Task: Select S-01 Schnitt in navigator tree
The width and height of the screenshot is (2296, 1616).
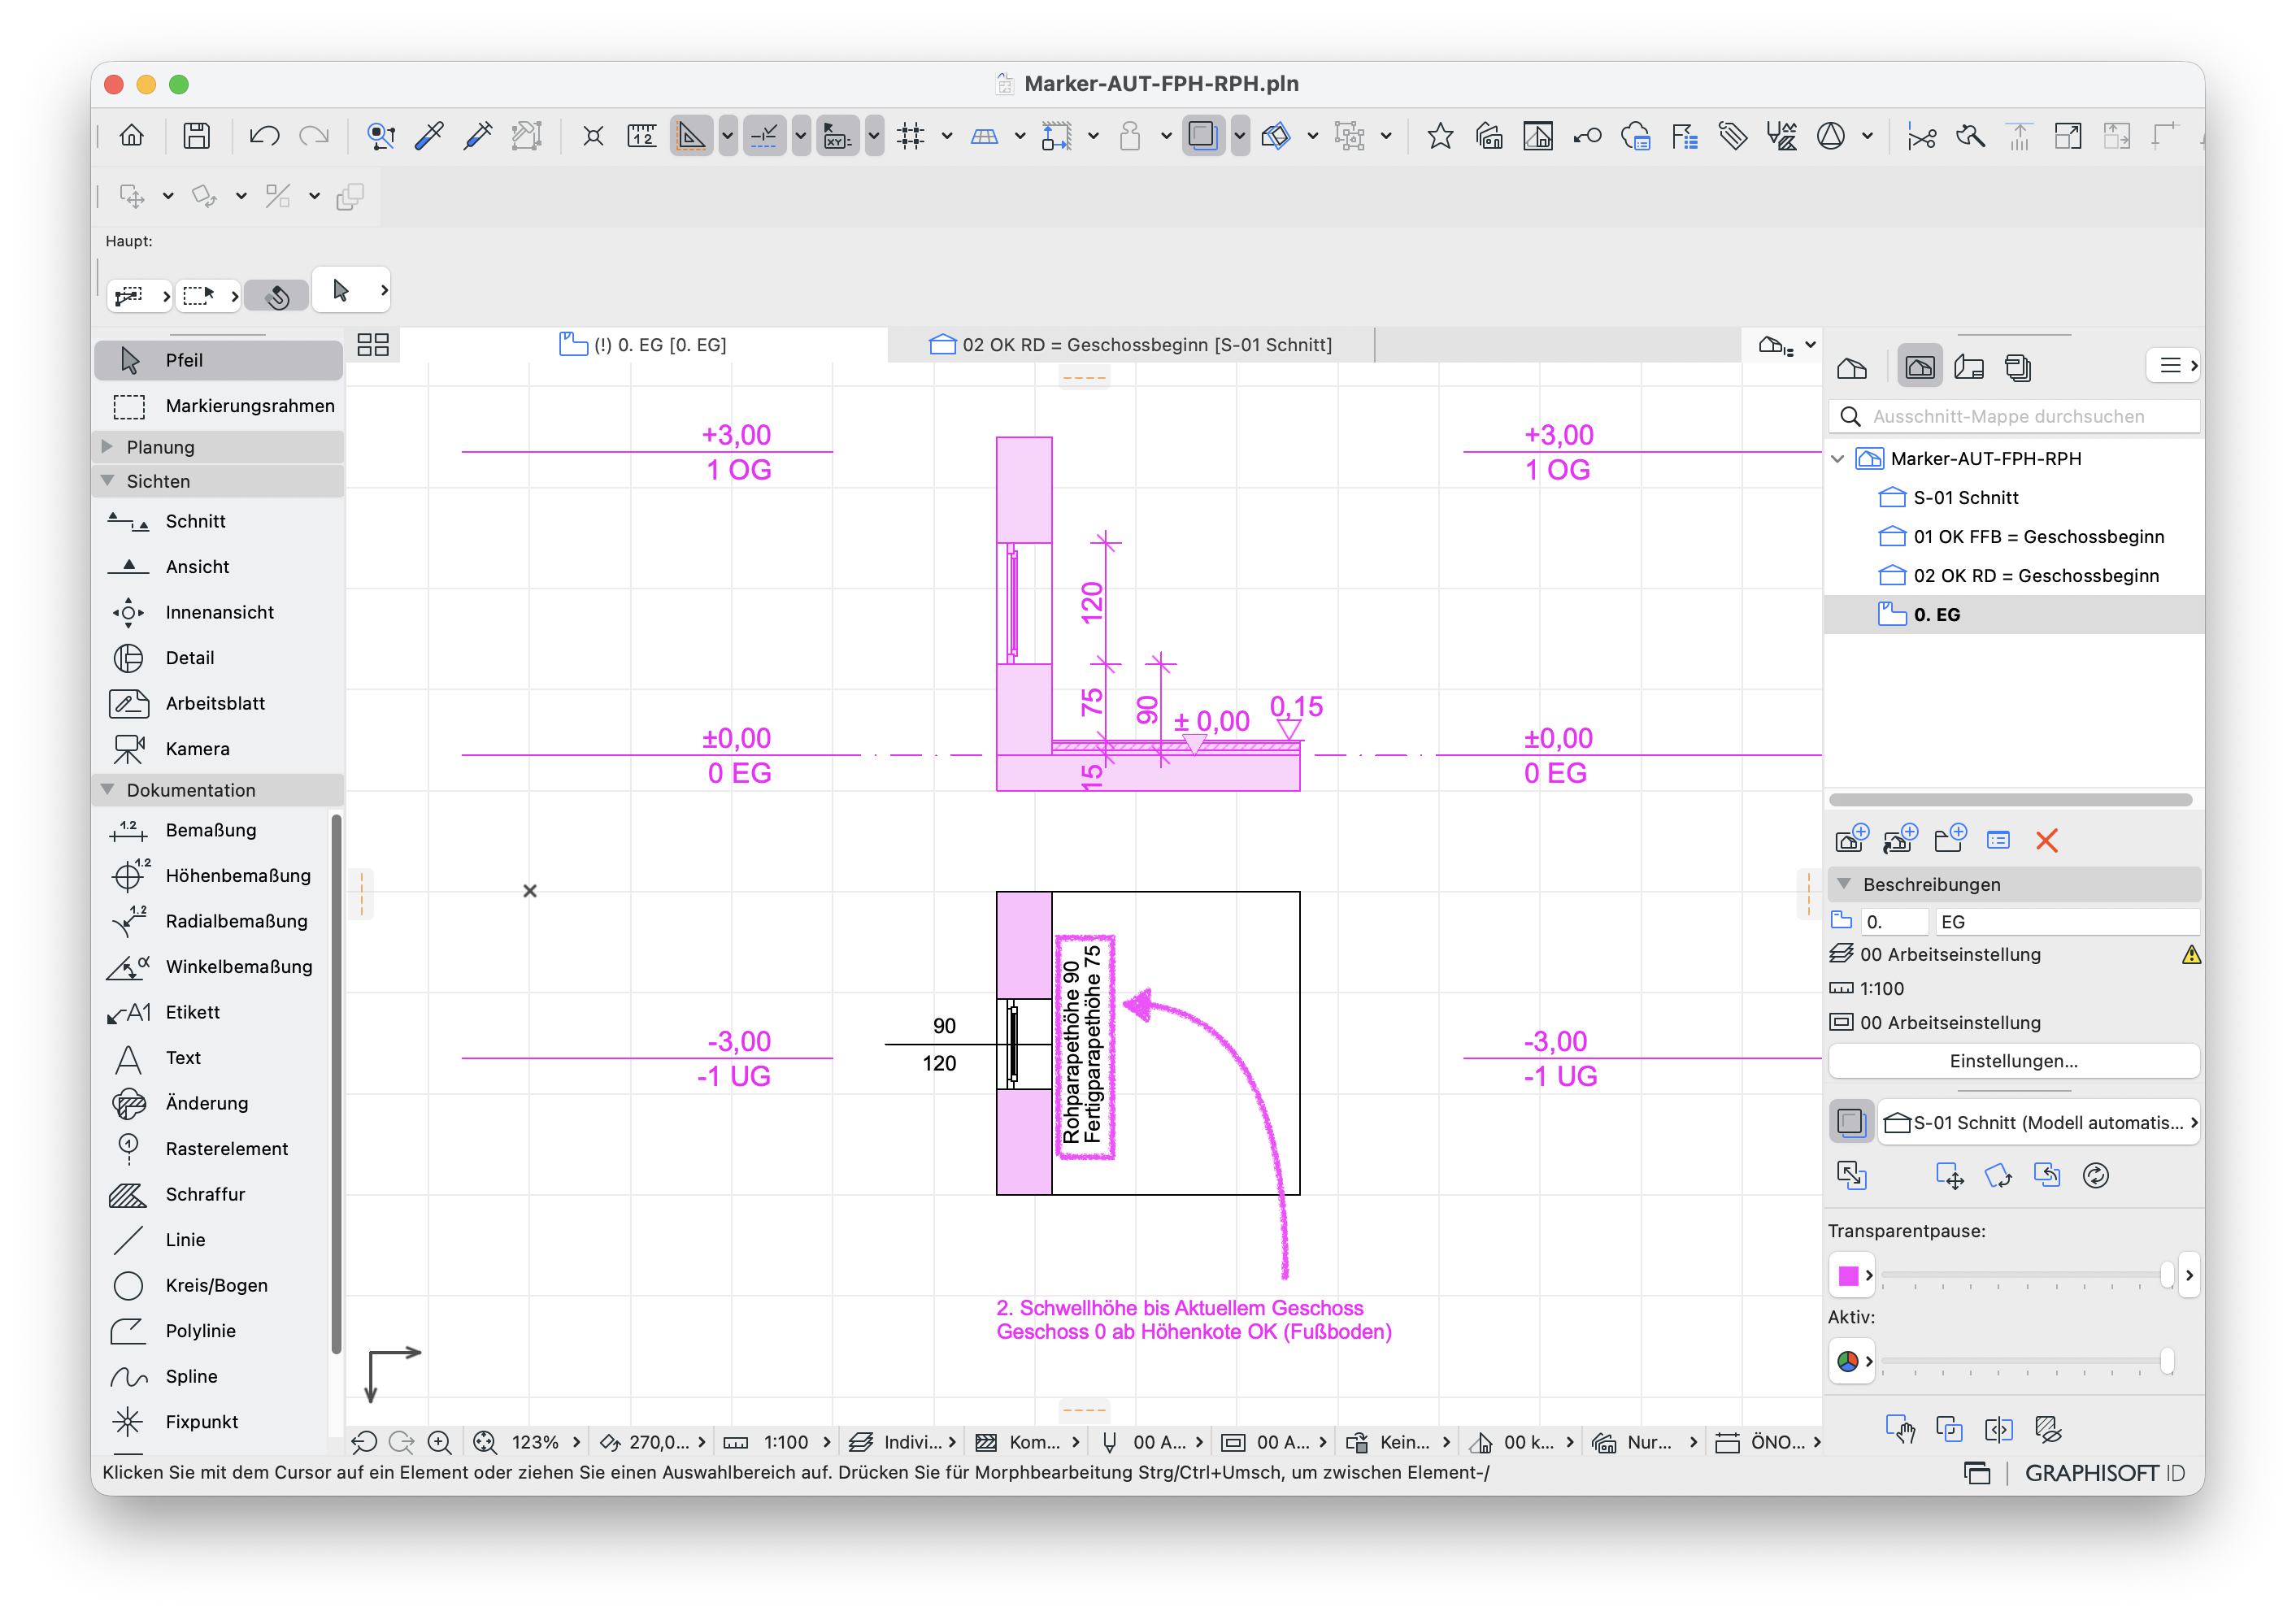Action: pos(1965,498)
